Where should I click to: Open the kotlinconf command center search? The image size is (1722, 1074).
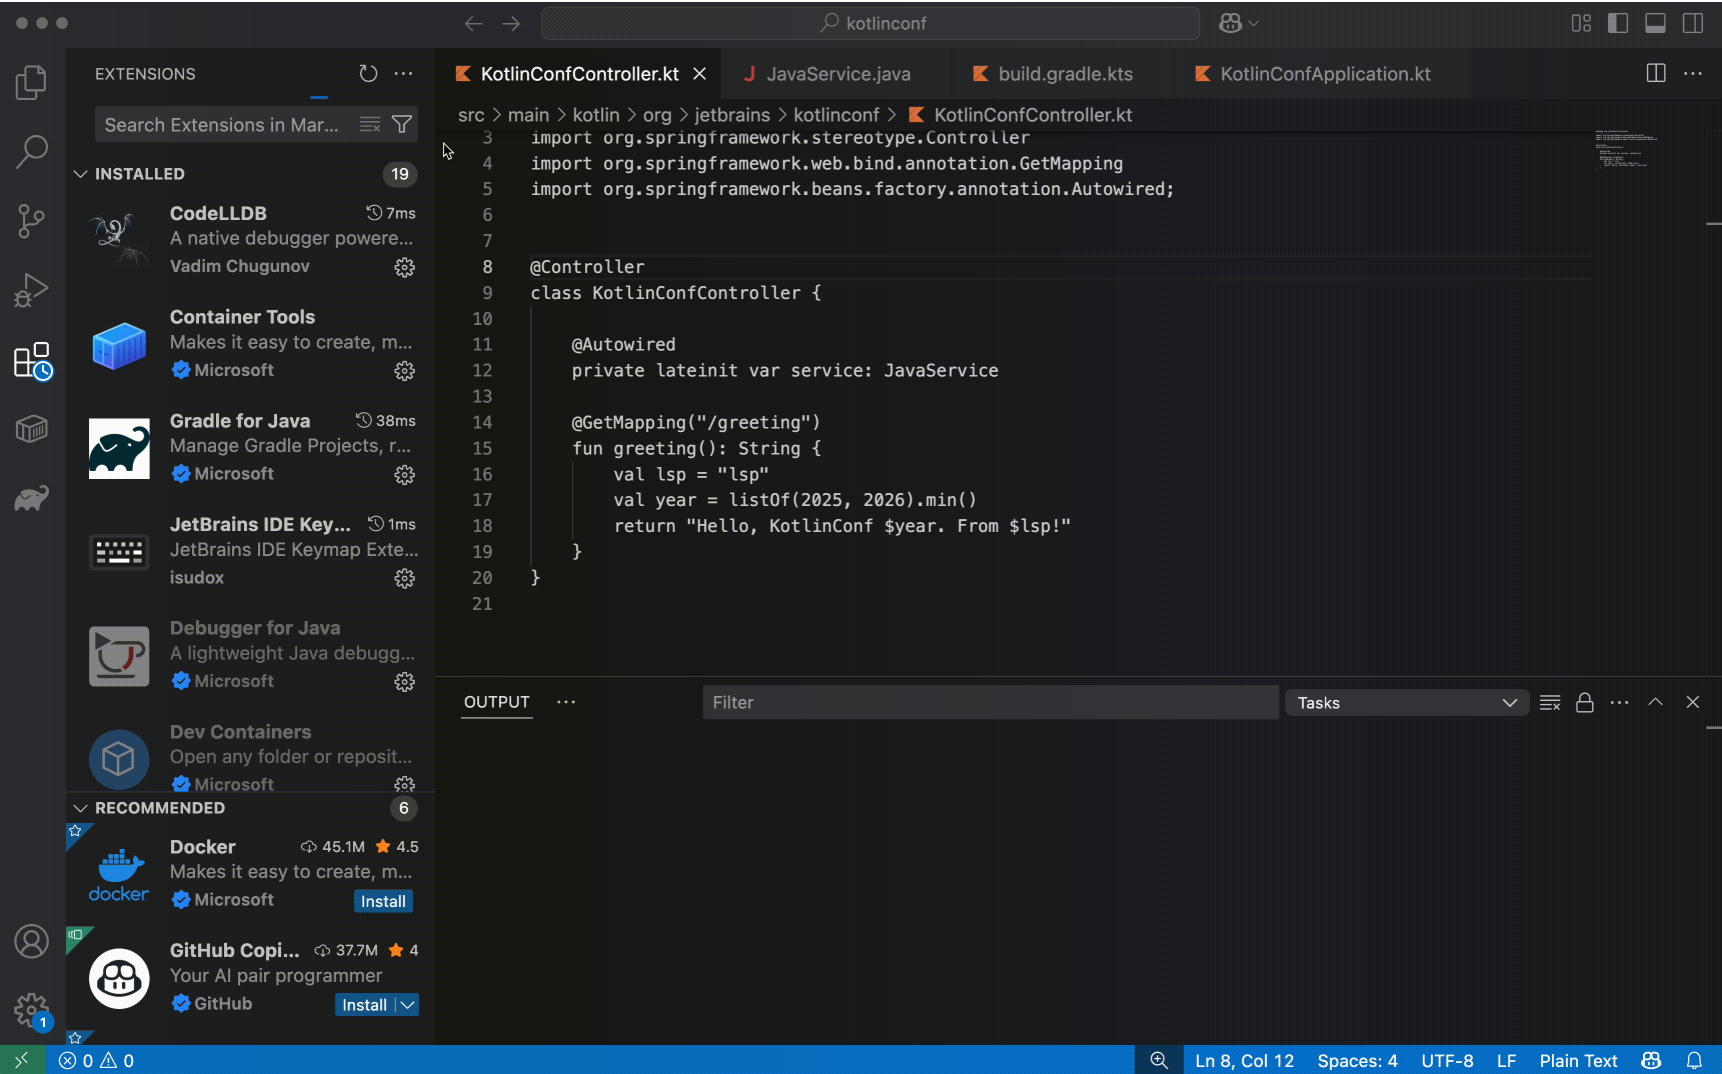tap(870, 23)
